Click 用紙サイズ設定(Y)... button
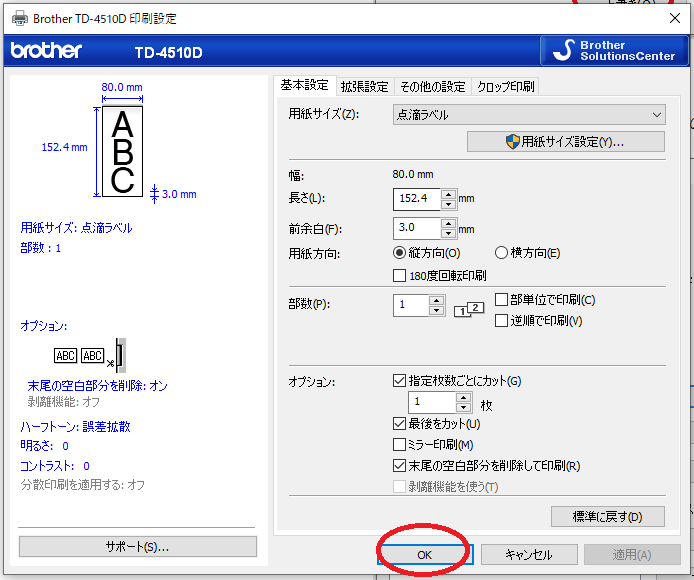 click(x=566, y=142)
